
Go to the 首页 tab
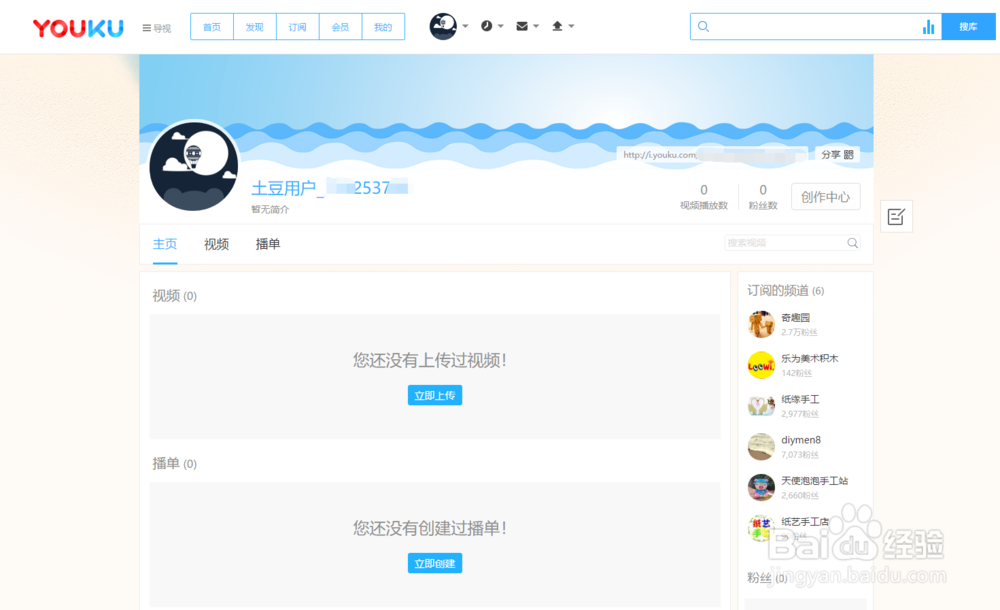[x=212, y=27]
